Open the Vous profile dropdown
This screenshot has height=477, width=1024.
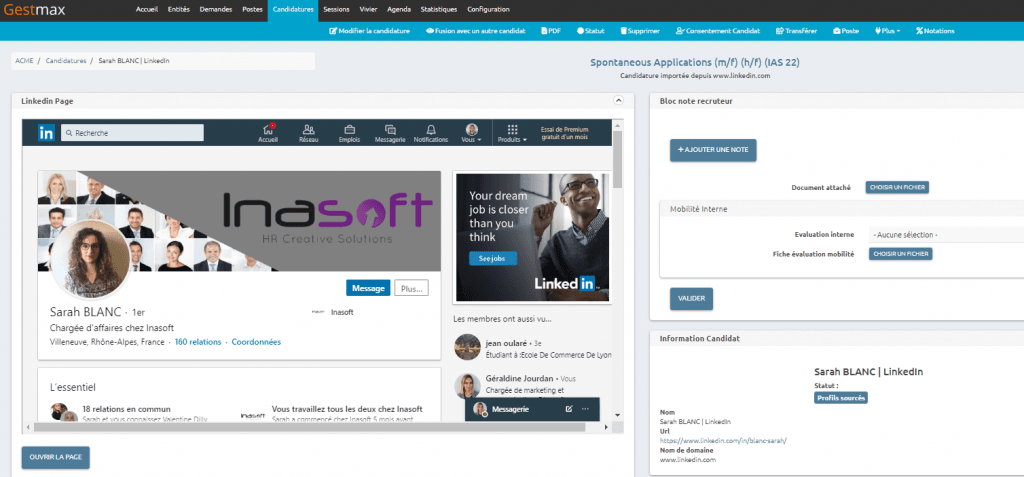coord(472,133)
